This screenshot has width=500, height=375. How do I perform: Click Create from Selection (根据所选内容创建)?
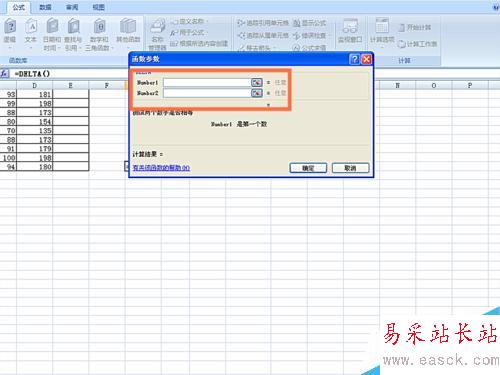click(199, 44)
